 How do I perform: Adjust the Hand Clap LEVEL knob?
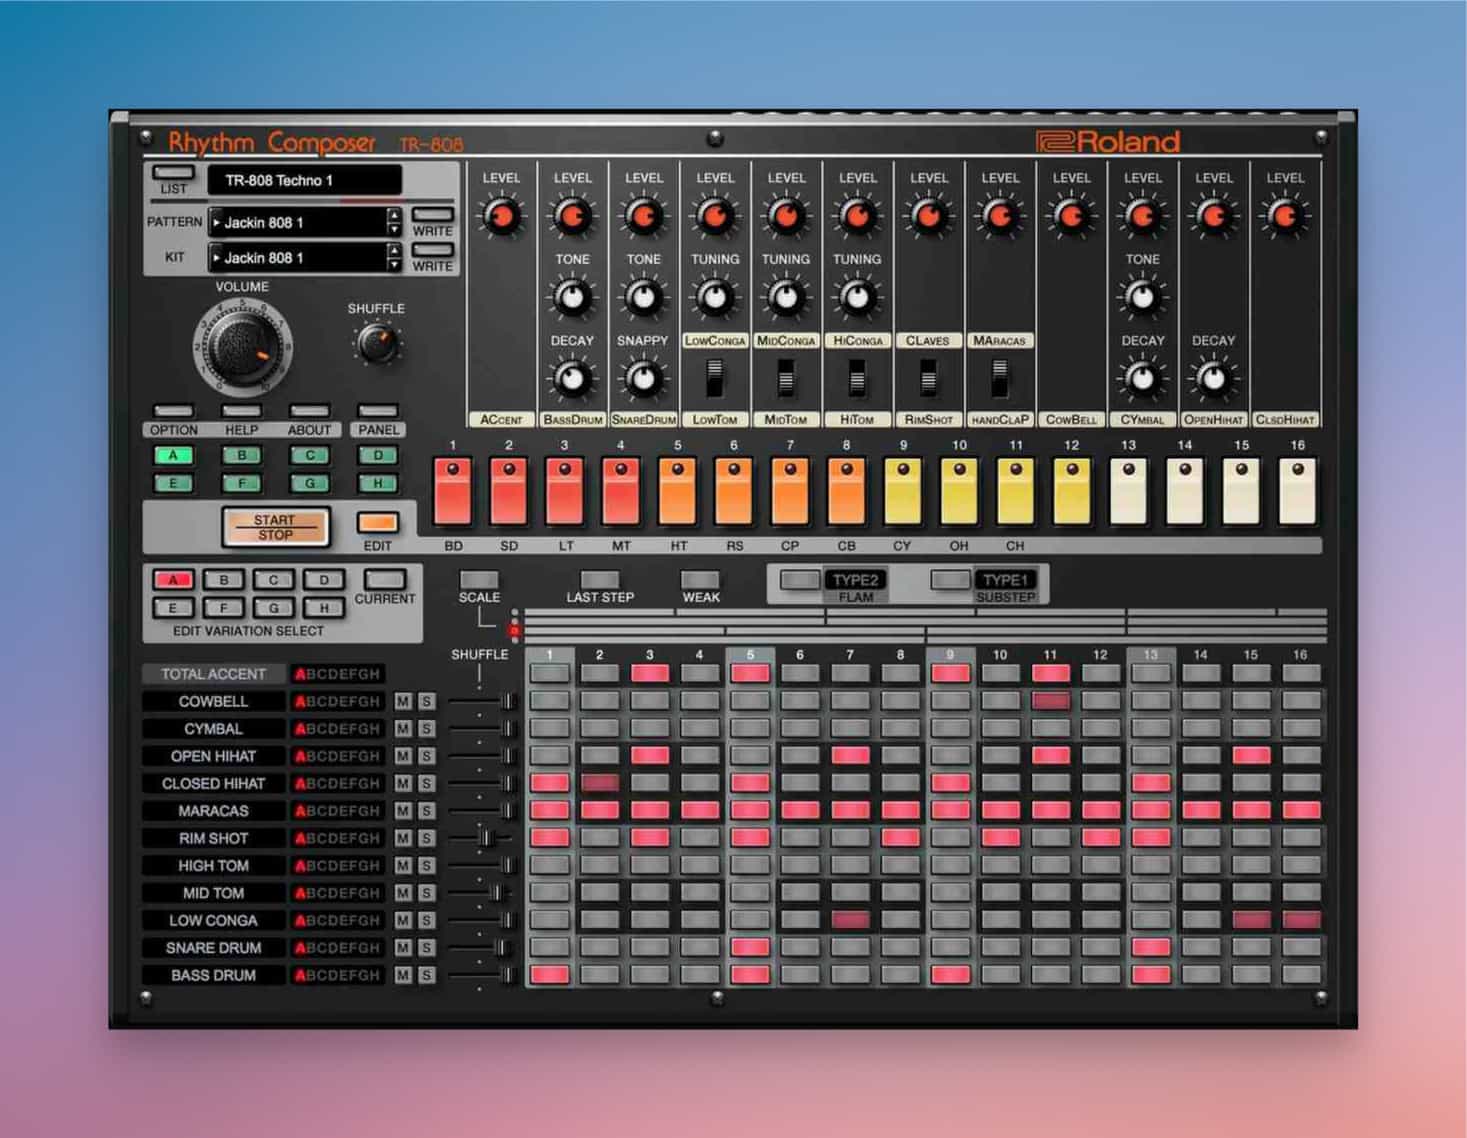[x=999, y=215]
